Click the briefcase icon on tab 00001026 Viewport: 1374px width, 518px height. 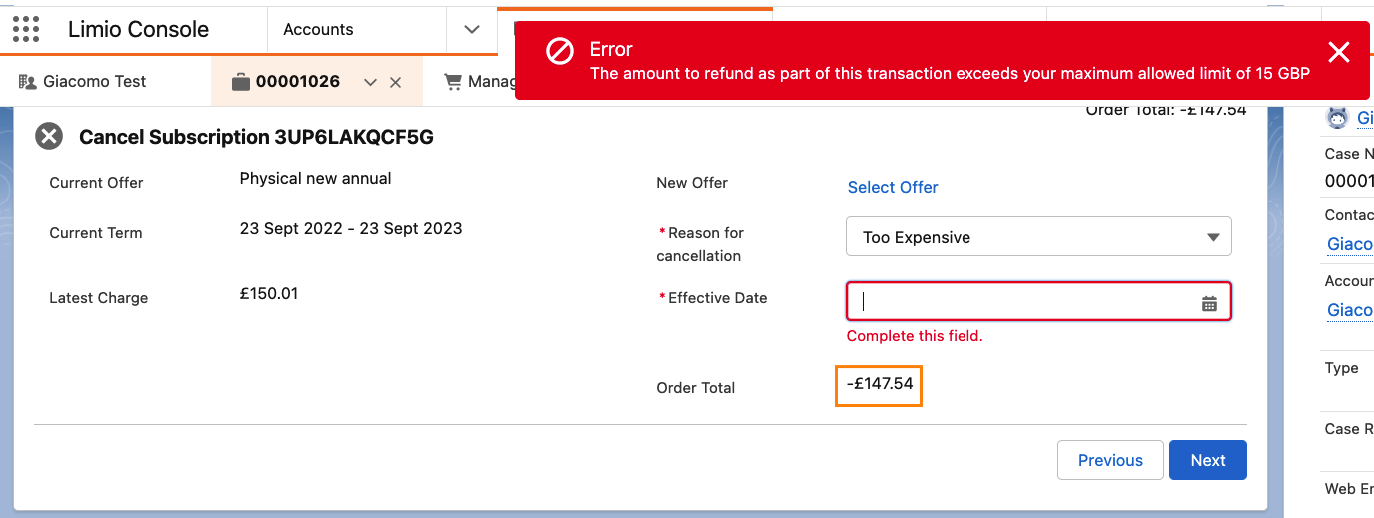tap(240, 82)
